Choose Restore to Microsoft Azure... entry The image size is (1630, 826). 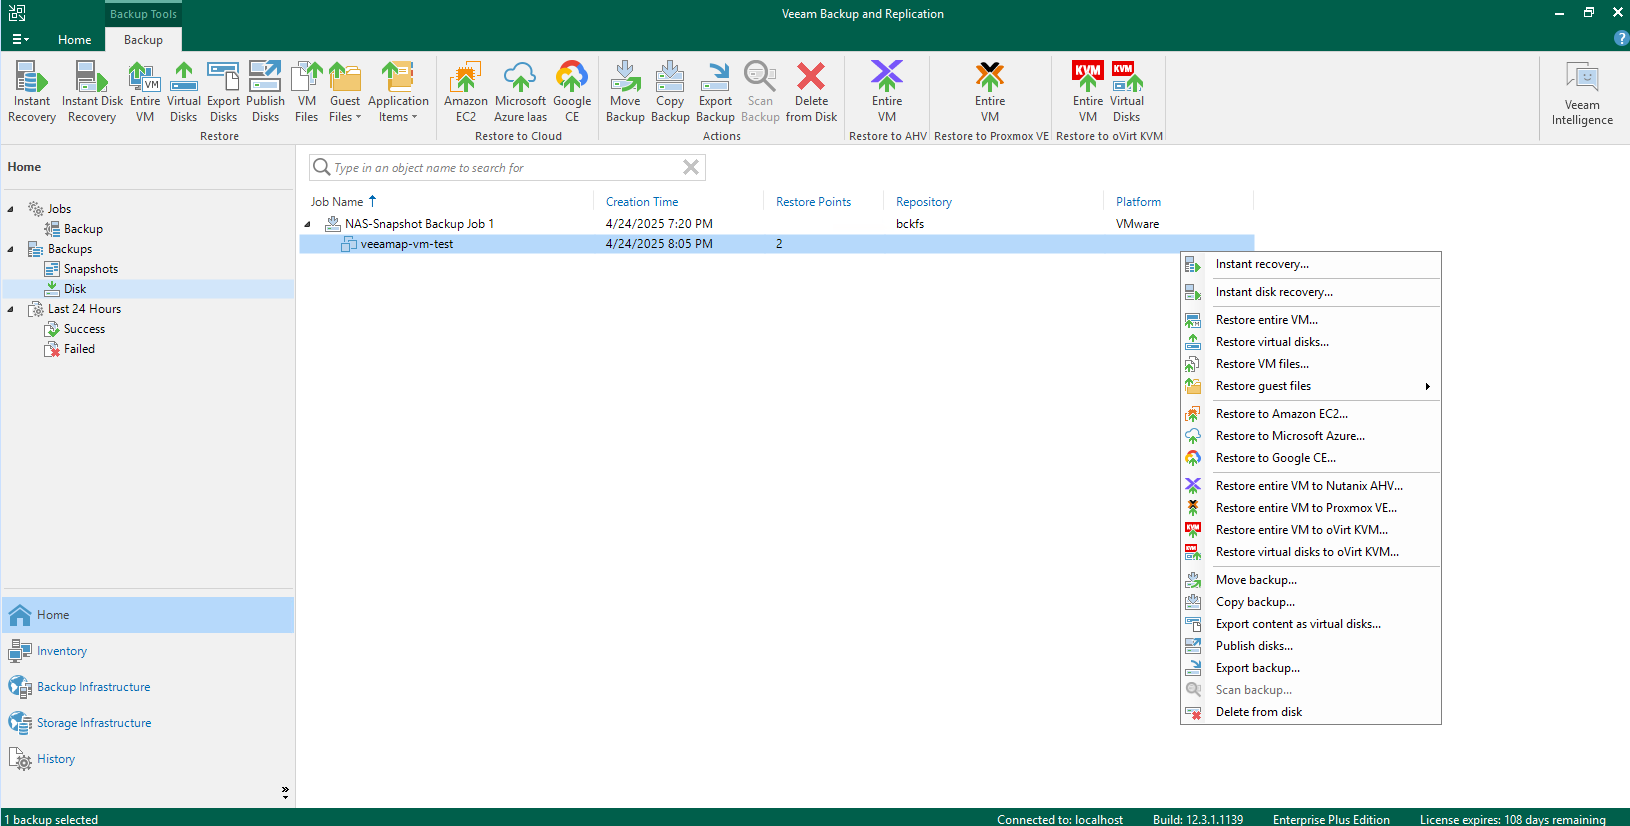coord(1311,436)
